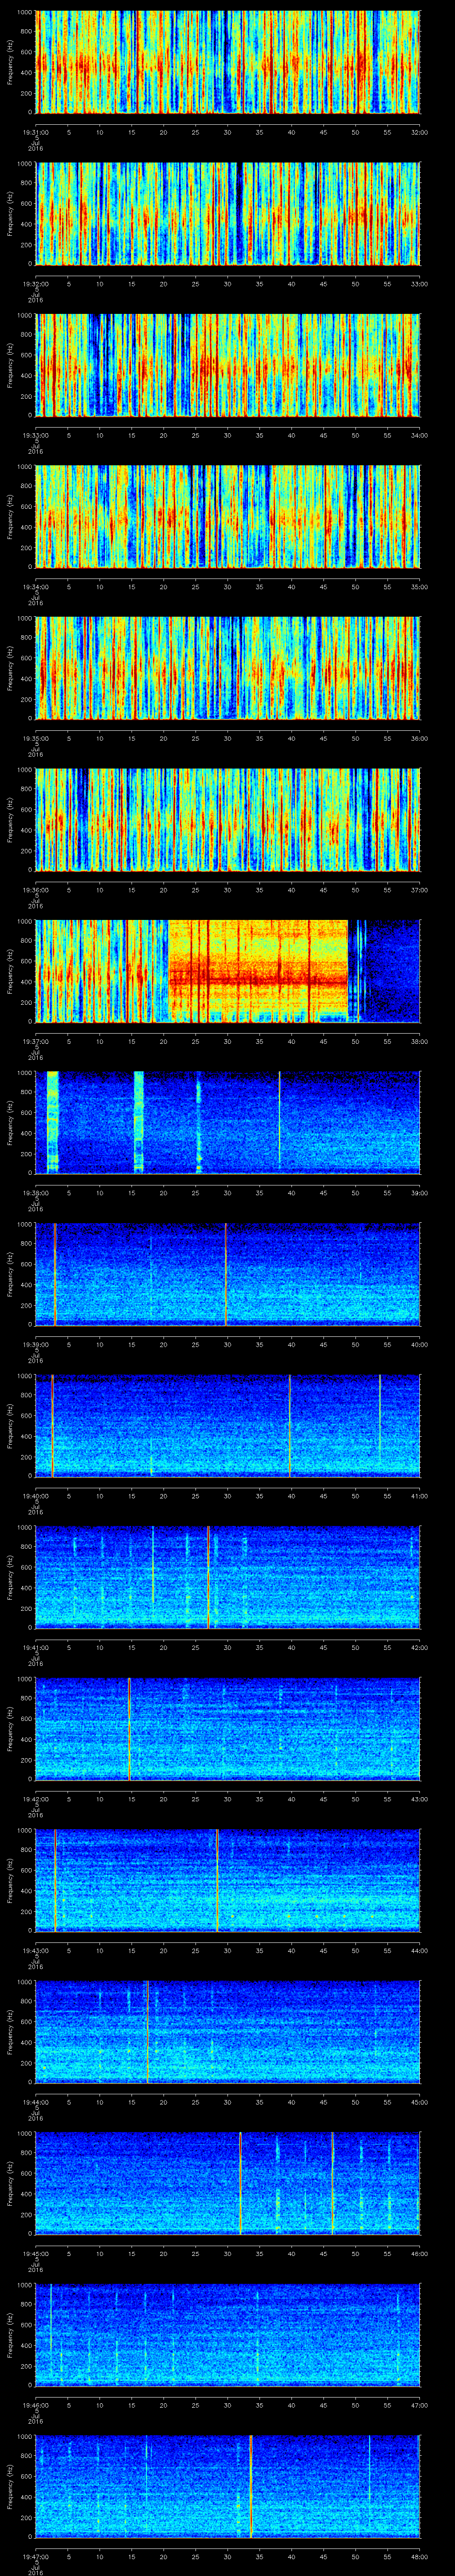Choose the spectrogram panel starting at 19:35:00
Viewport: 455px width, 2576px height.
228,668
